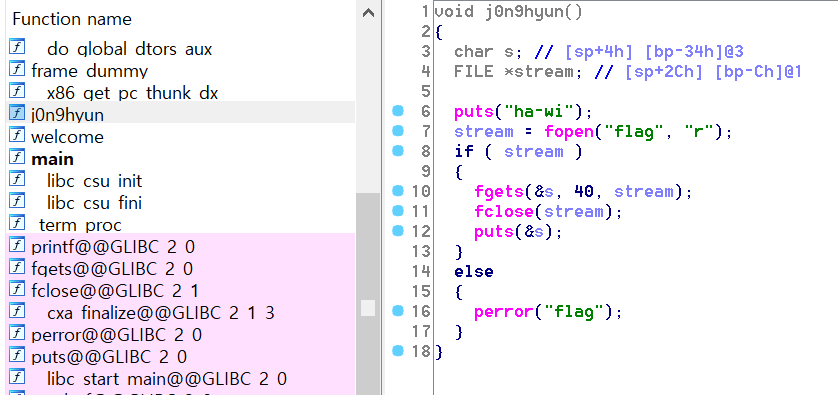Screen dimensions: 838x395
Task: Click the "ha-wi" string literal
Action: click(x=539, y=112)
